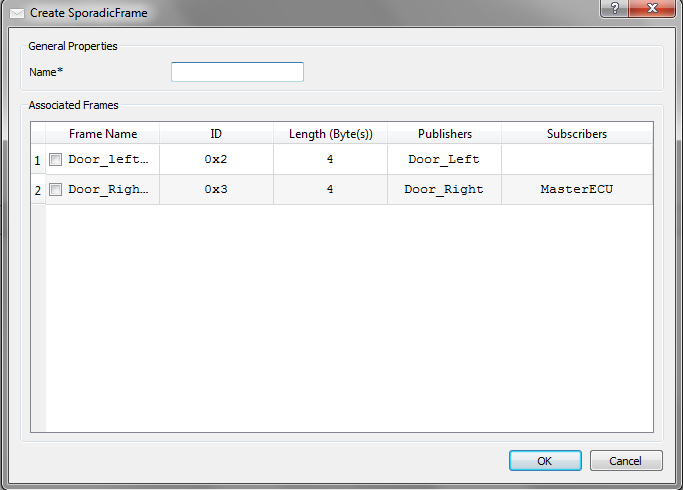
Task: Click the Cancel button
Action: pos(626,461)
